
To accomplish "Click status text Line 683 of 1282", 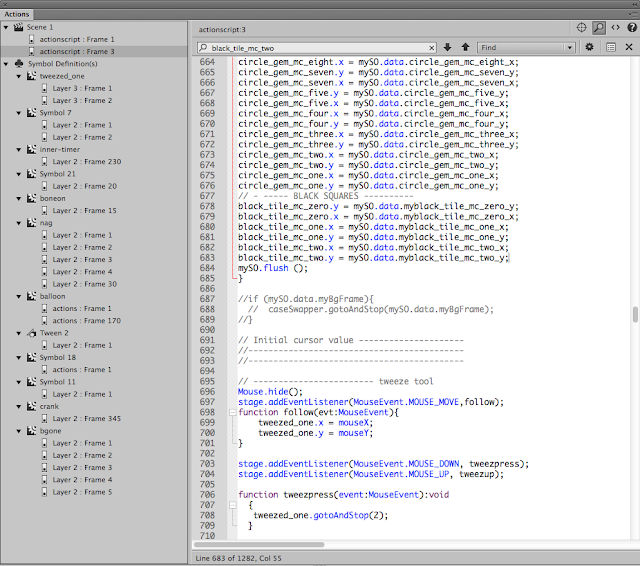I will pyautogui.click(x=238, y=558).
